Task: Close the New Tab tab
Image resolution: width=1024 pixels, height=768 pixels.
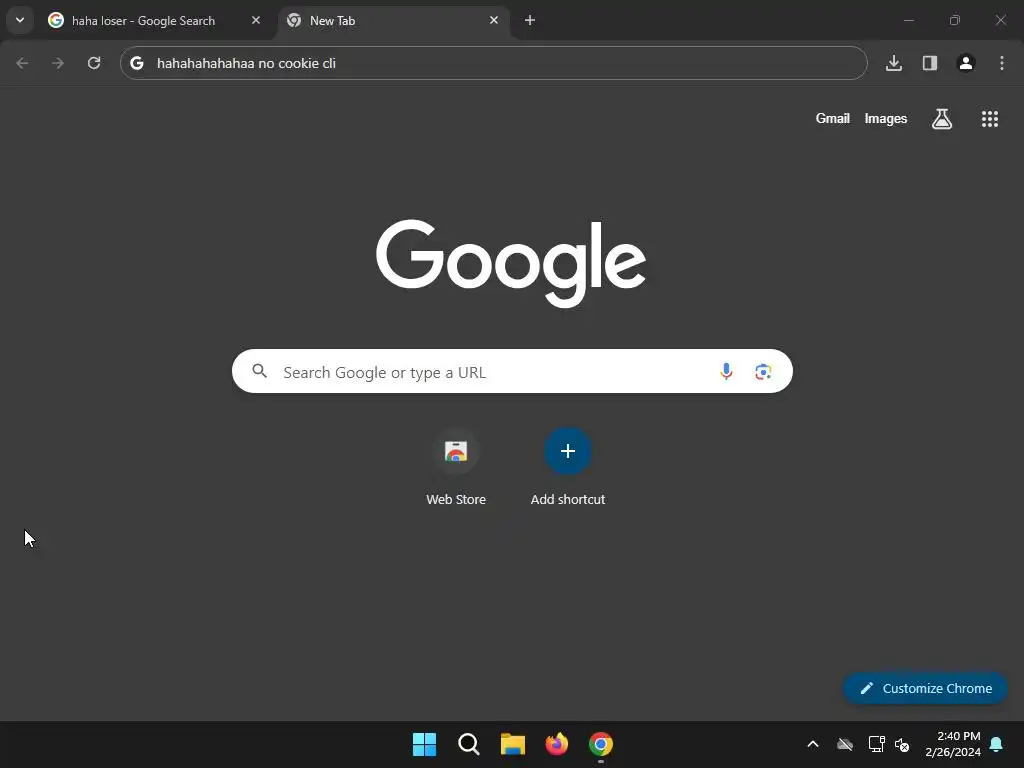Action: click(x=494, y=20)
